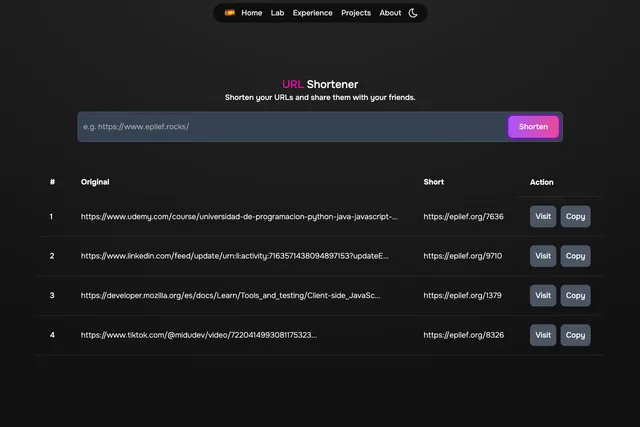Screen dimensions: 640x427
Task: Visit the epilef.org/9710 link
Action: coord(543,256)
